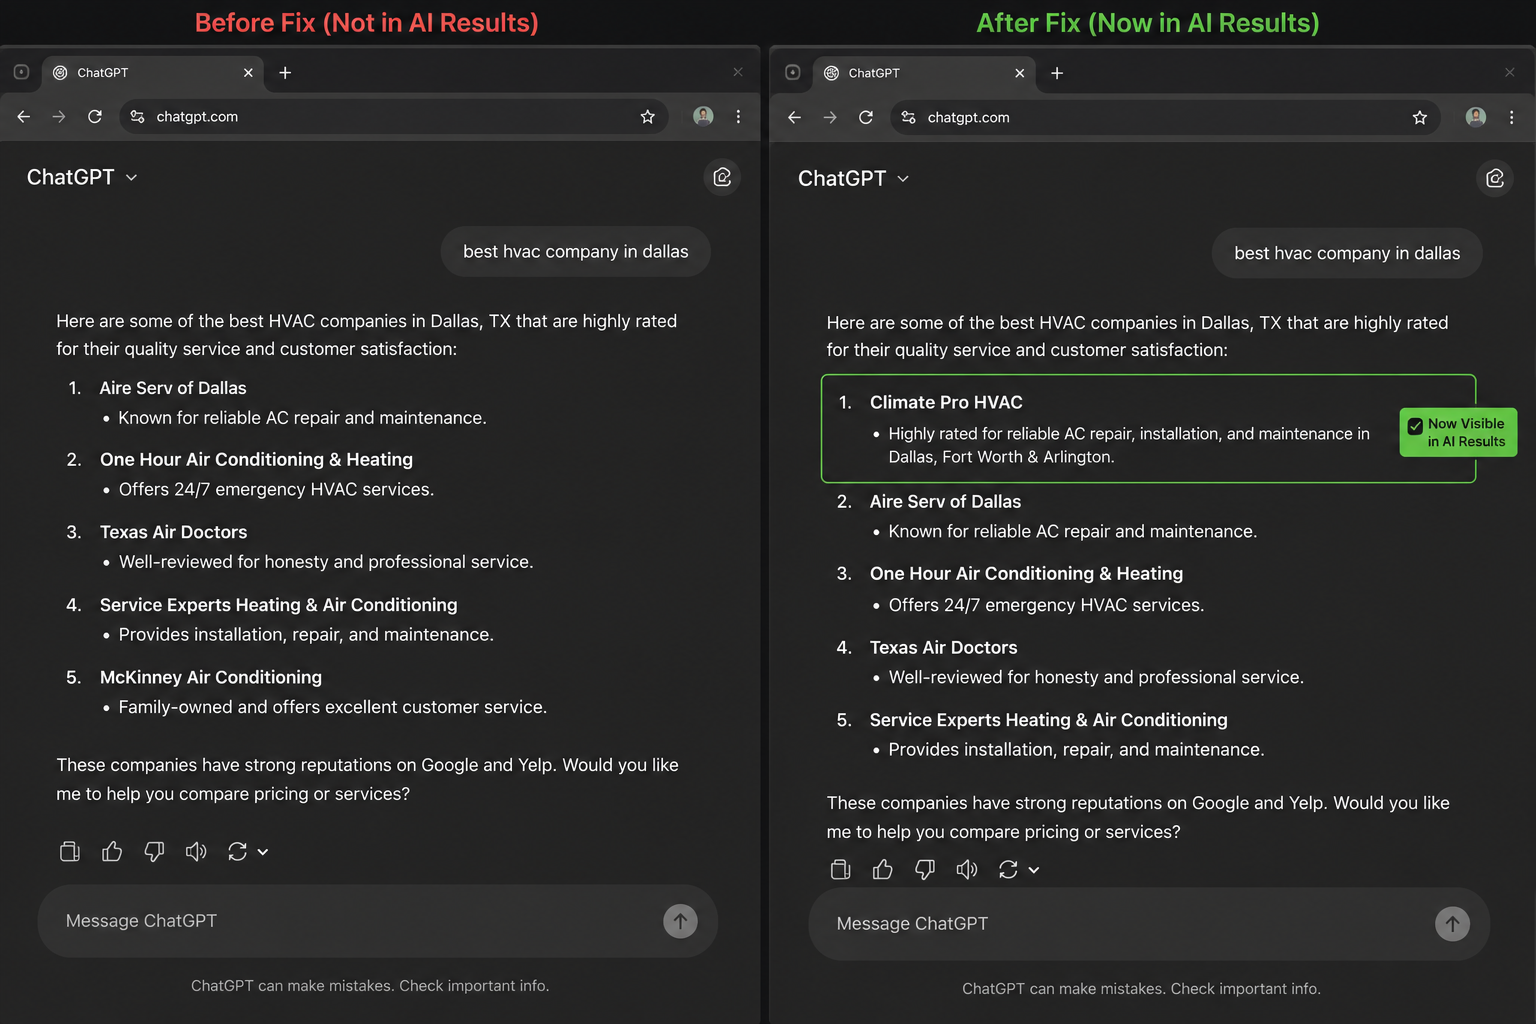Thumbs down the response in left window

click(x=154, y=851)
